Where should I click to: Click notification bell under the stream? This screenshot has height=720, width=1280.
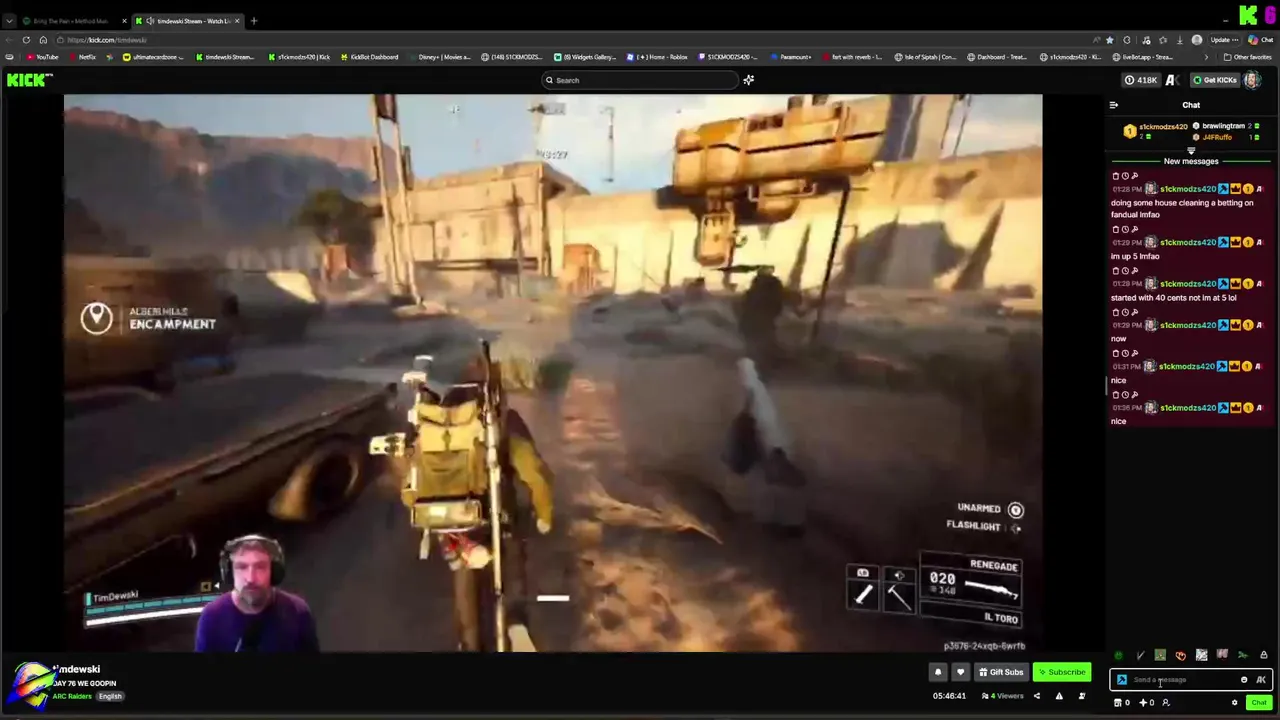click(938, 672)
